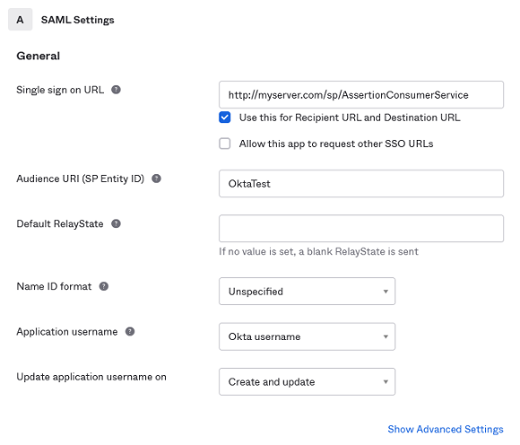This screenshot has height=445, width=520.
Task: Select the OktaTest Audience URI field
Action: point(361,184)
